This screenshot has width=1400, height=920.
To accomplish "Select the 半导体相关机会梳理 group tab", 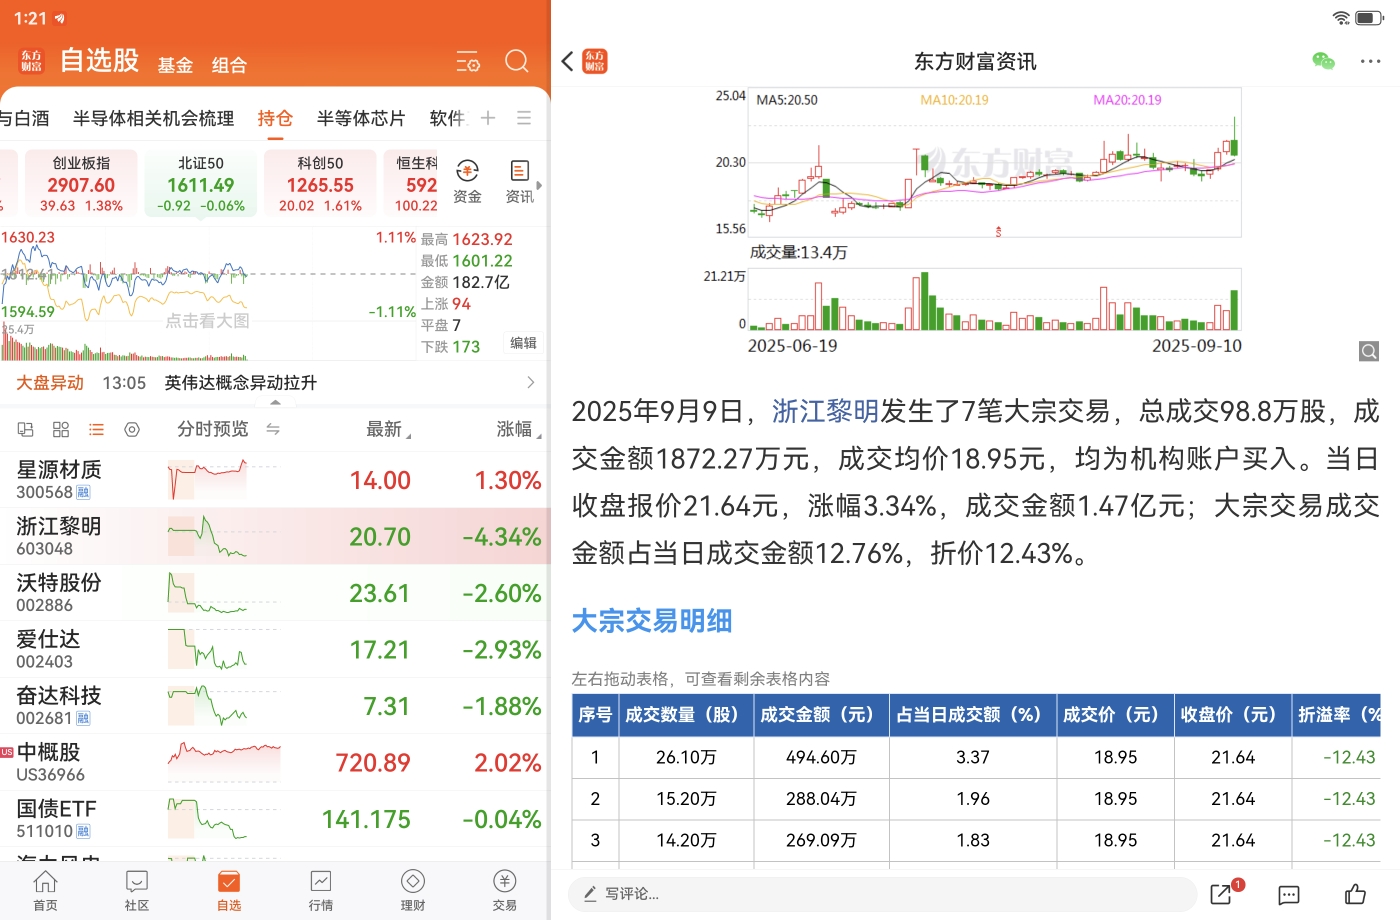I will [x=153, y=118].
